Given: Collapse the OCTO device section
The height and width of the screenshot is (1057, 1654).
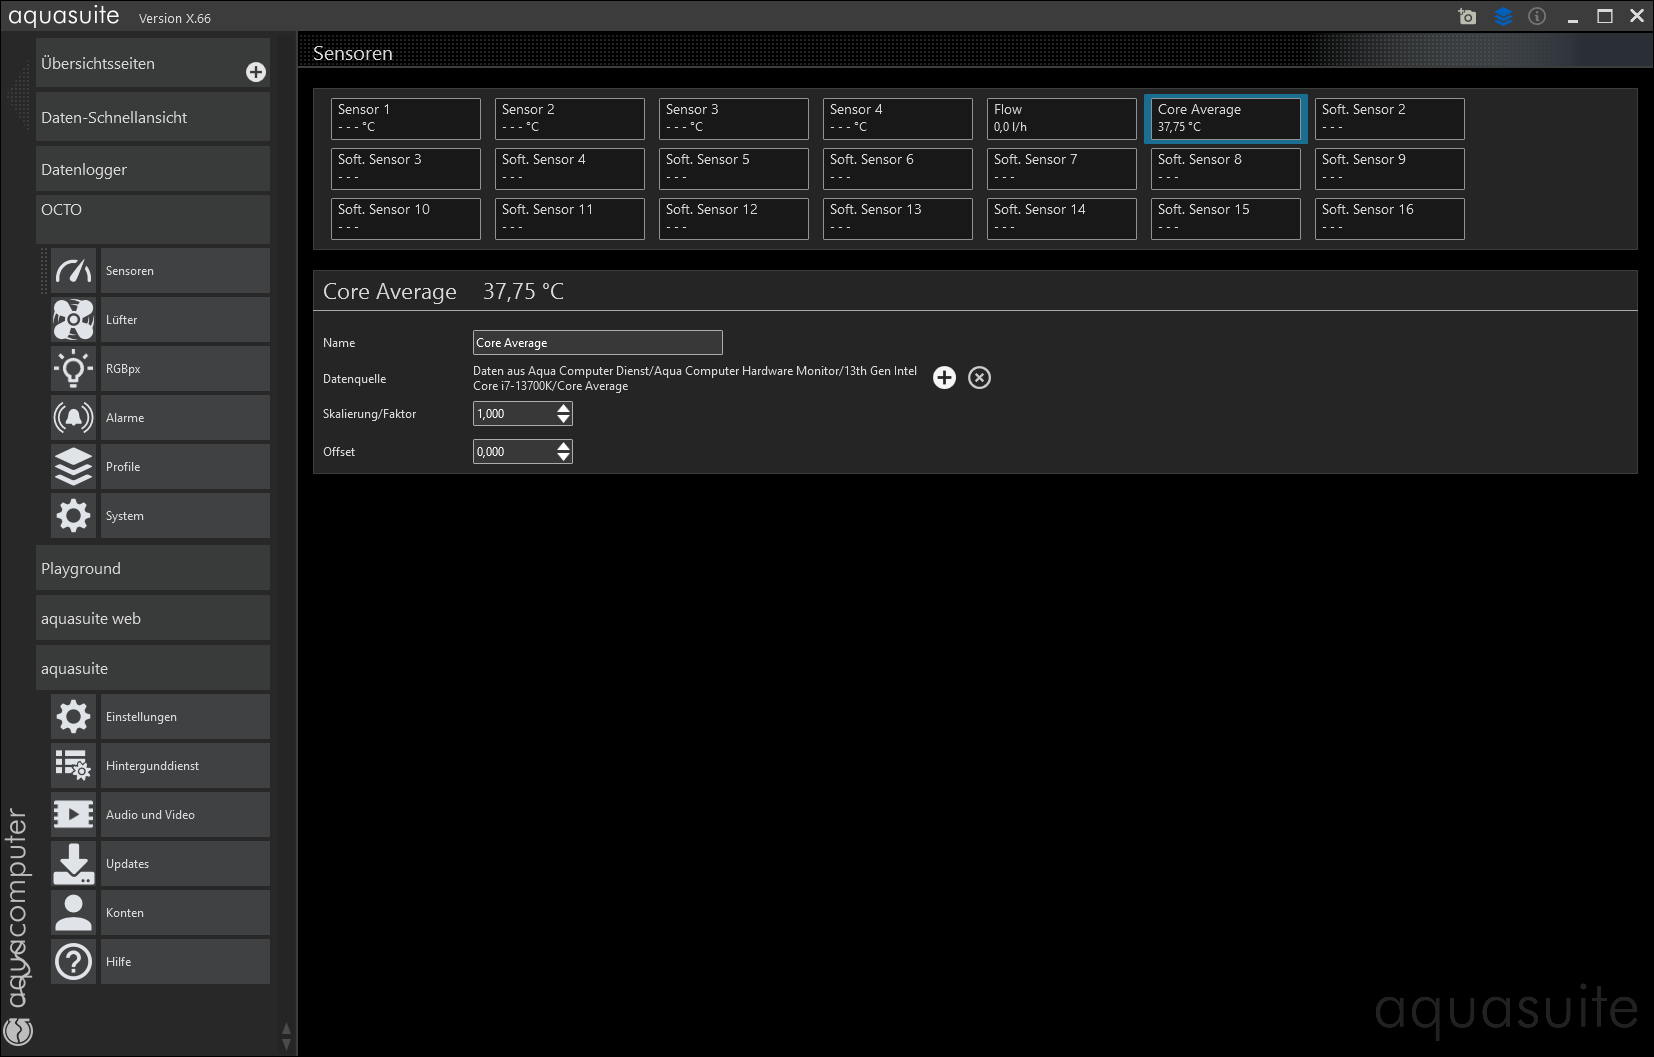Looking at the screenshot, I should pyautogui.click(x=152, y=211).
